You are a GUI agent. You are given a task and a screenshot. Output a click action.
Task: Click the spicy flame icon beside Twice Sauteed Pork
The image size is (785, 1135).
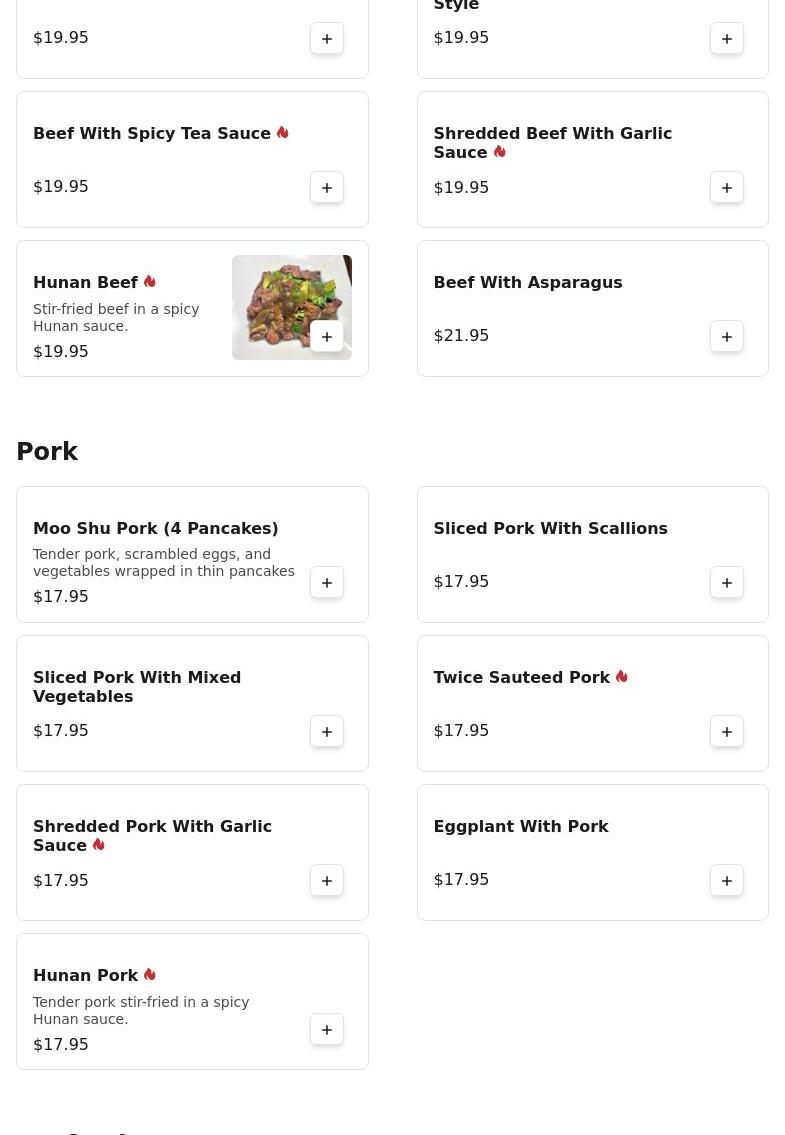(x=622, y=677)
